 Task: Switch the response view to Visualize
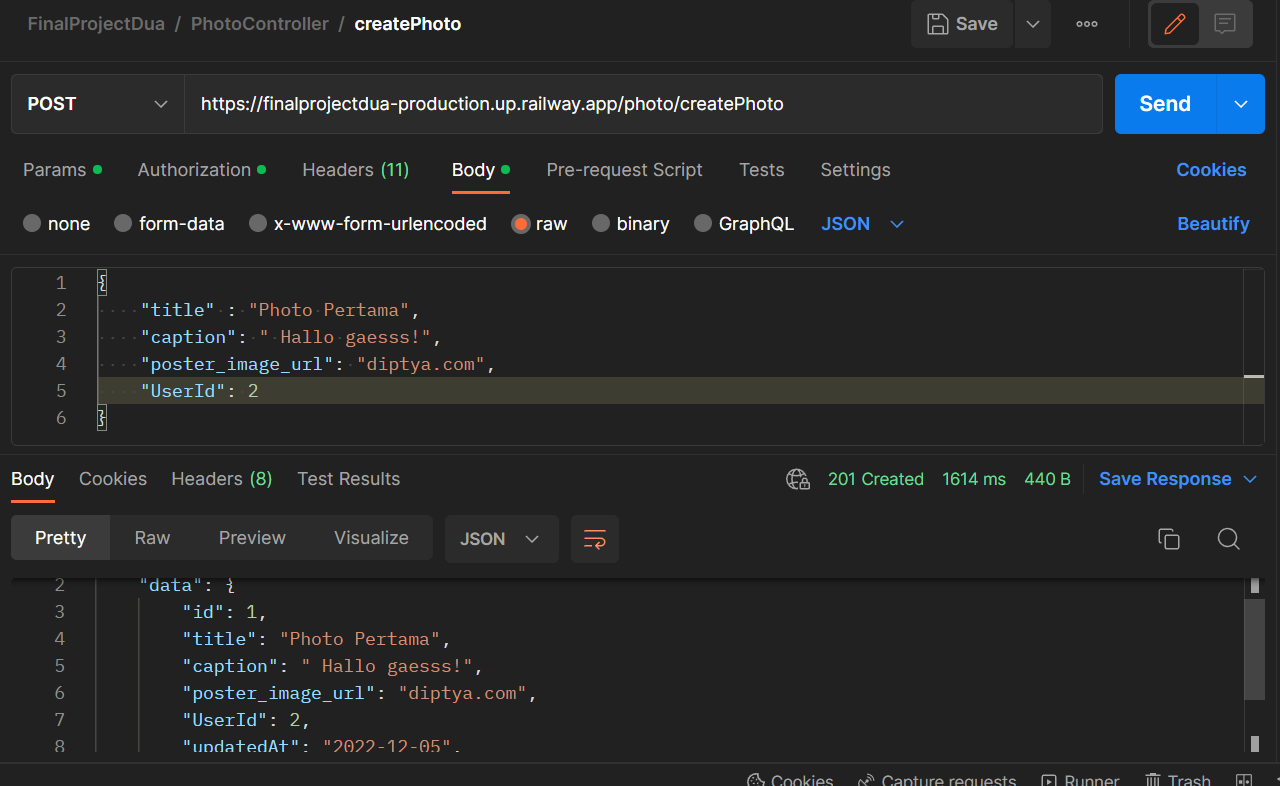(371, 538)
